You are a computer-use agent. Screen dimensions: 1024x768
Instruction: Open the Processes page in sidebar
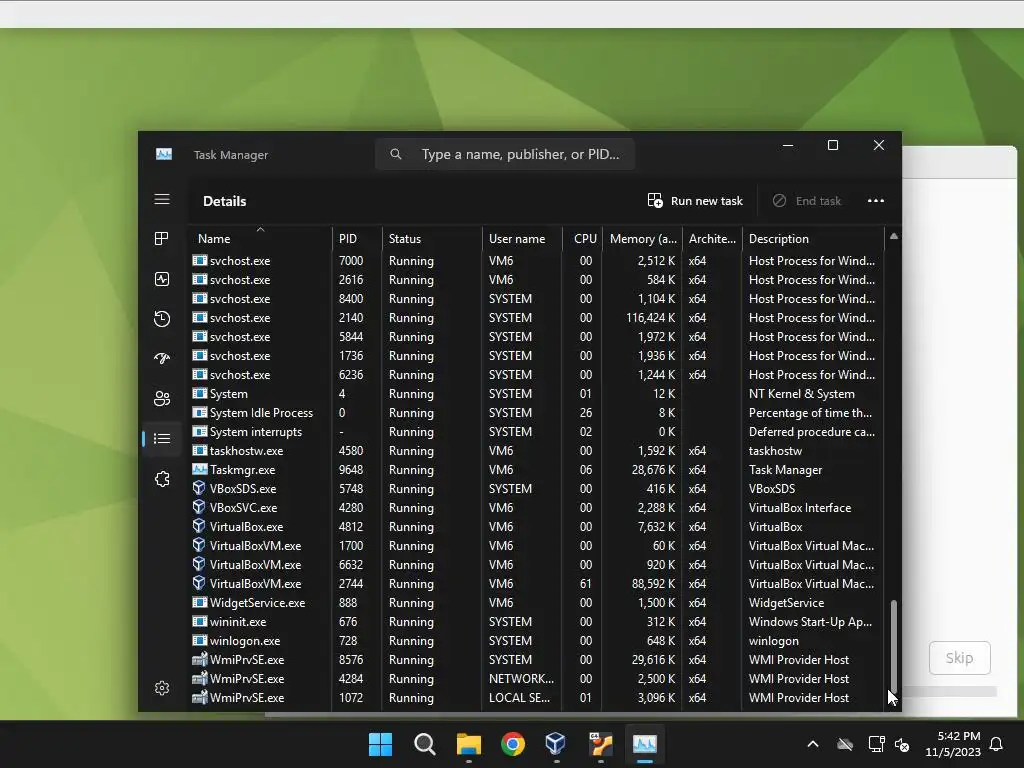[162, 238]
